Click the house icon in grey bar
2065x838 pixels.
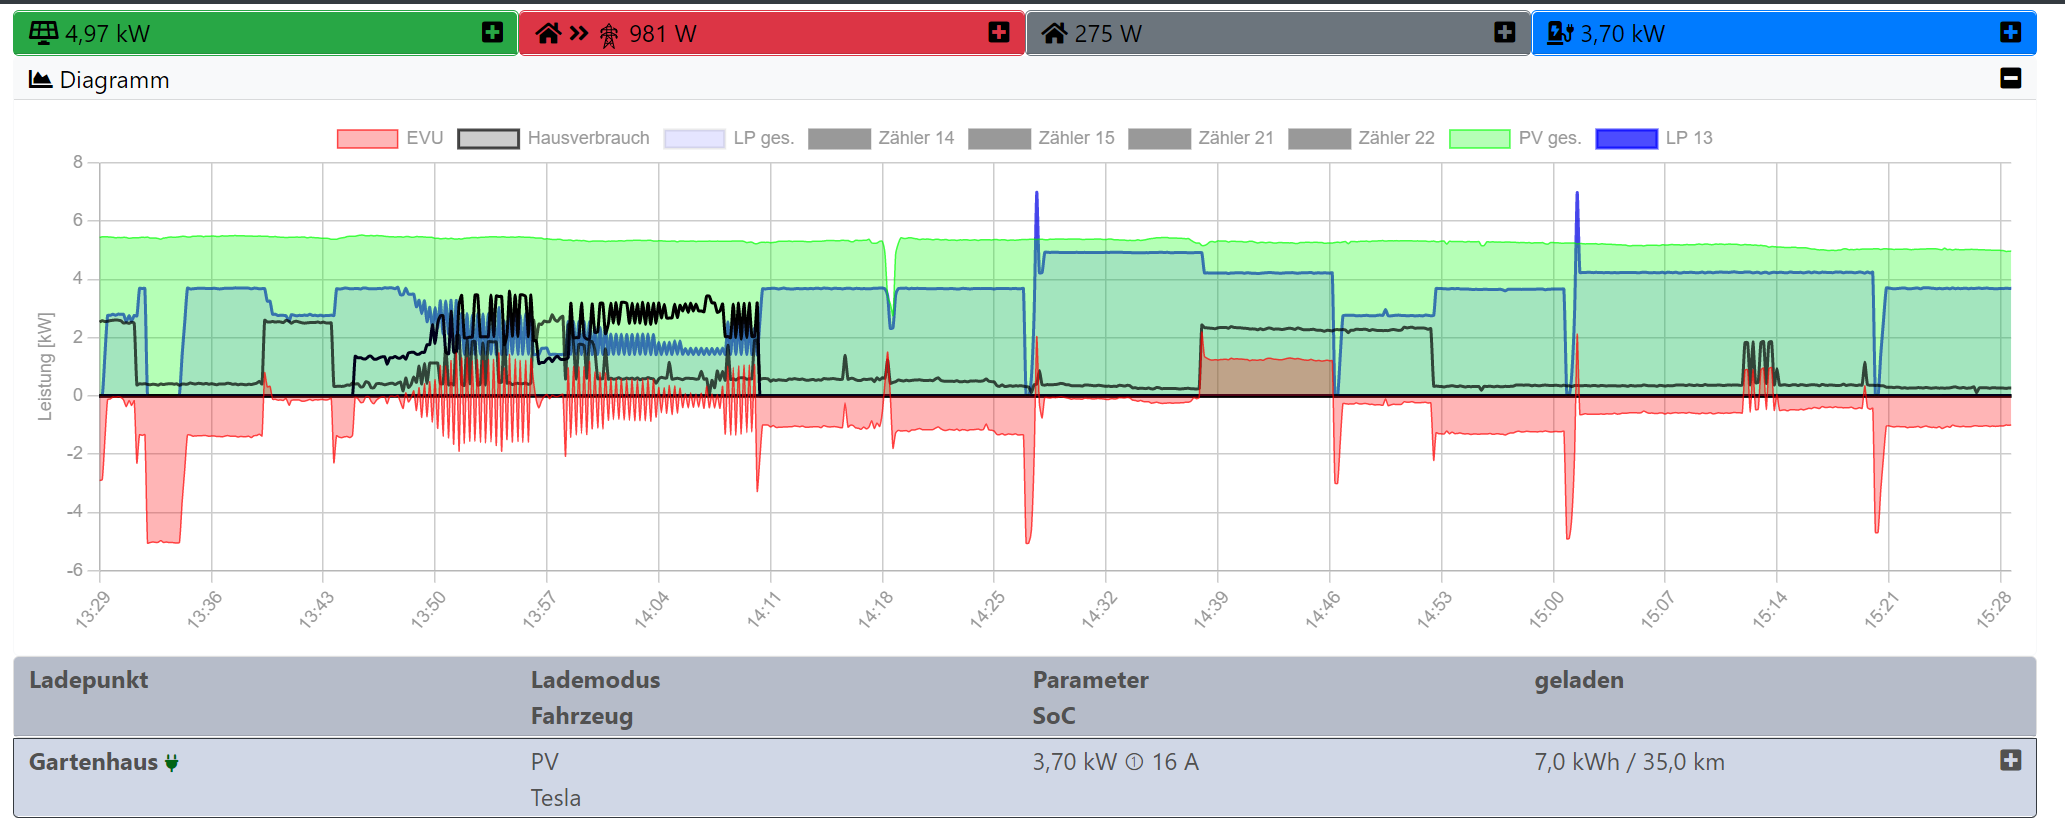click(x=1054, y=34)
